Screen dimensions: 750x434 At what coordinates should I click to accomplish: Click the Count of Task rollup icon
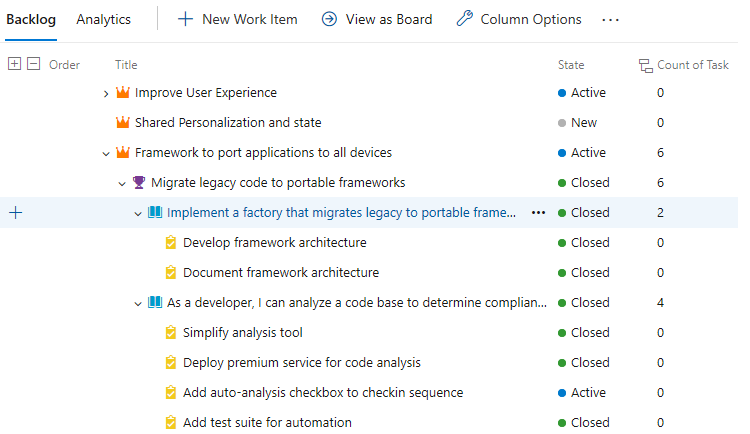[646, 66]
